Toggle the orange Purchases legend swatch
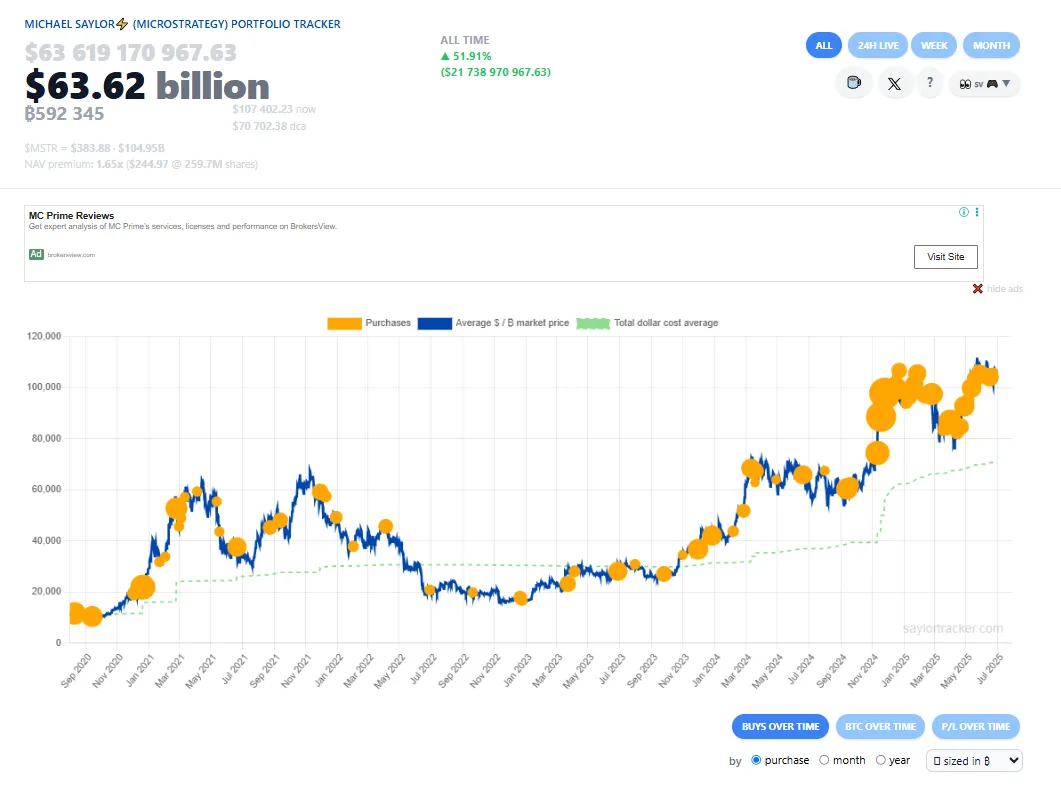The height and width of the screenshot is (795, 1061). [x=344, y=323]
